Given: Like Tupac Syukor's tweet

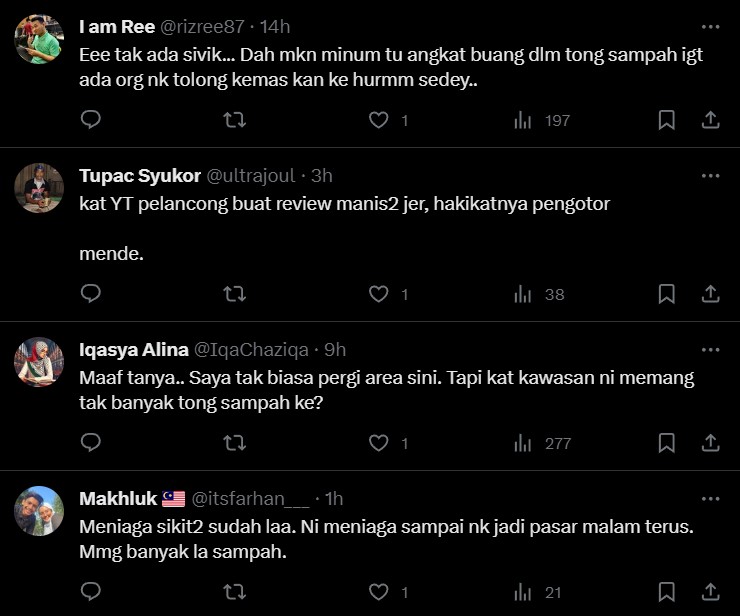Looking at the screenshot, I should point(378,294).
